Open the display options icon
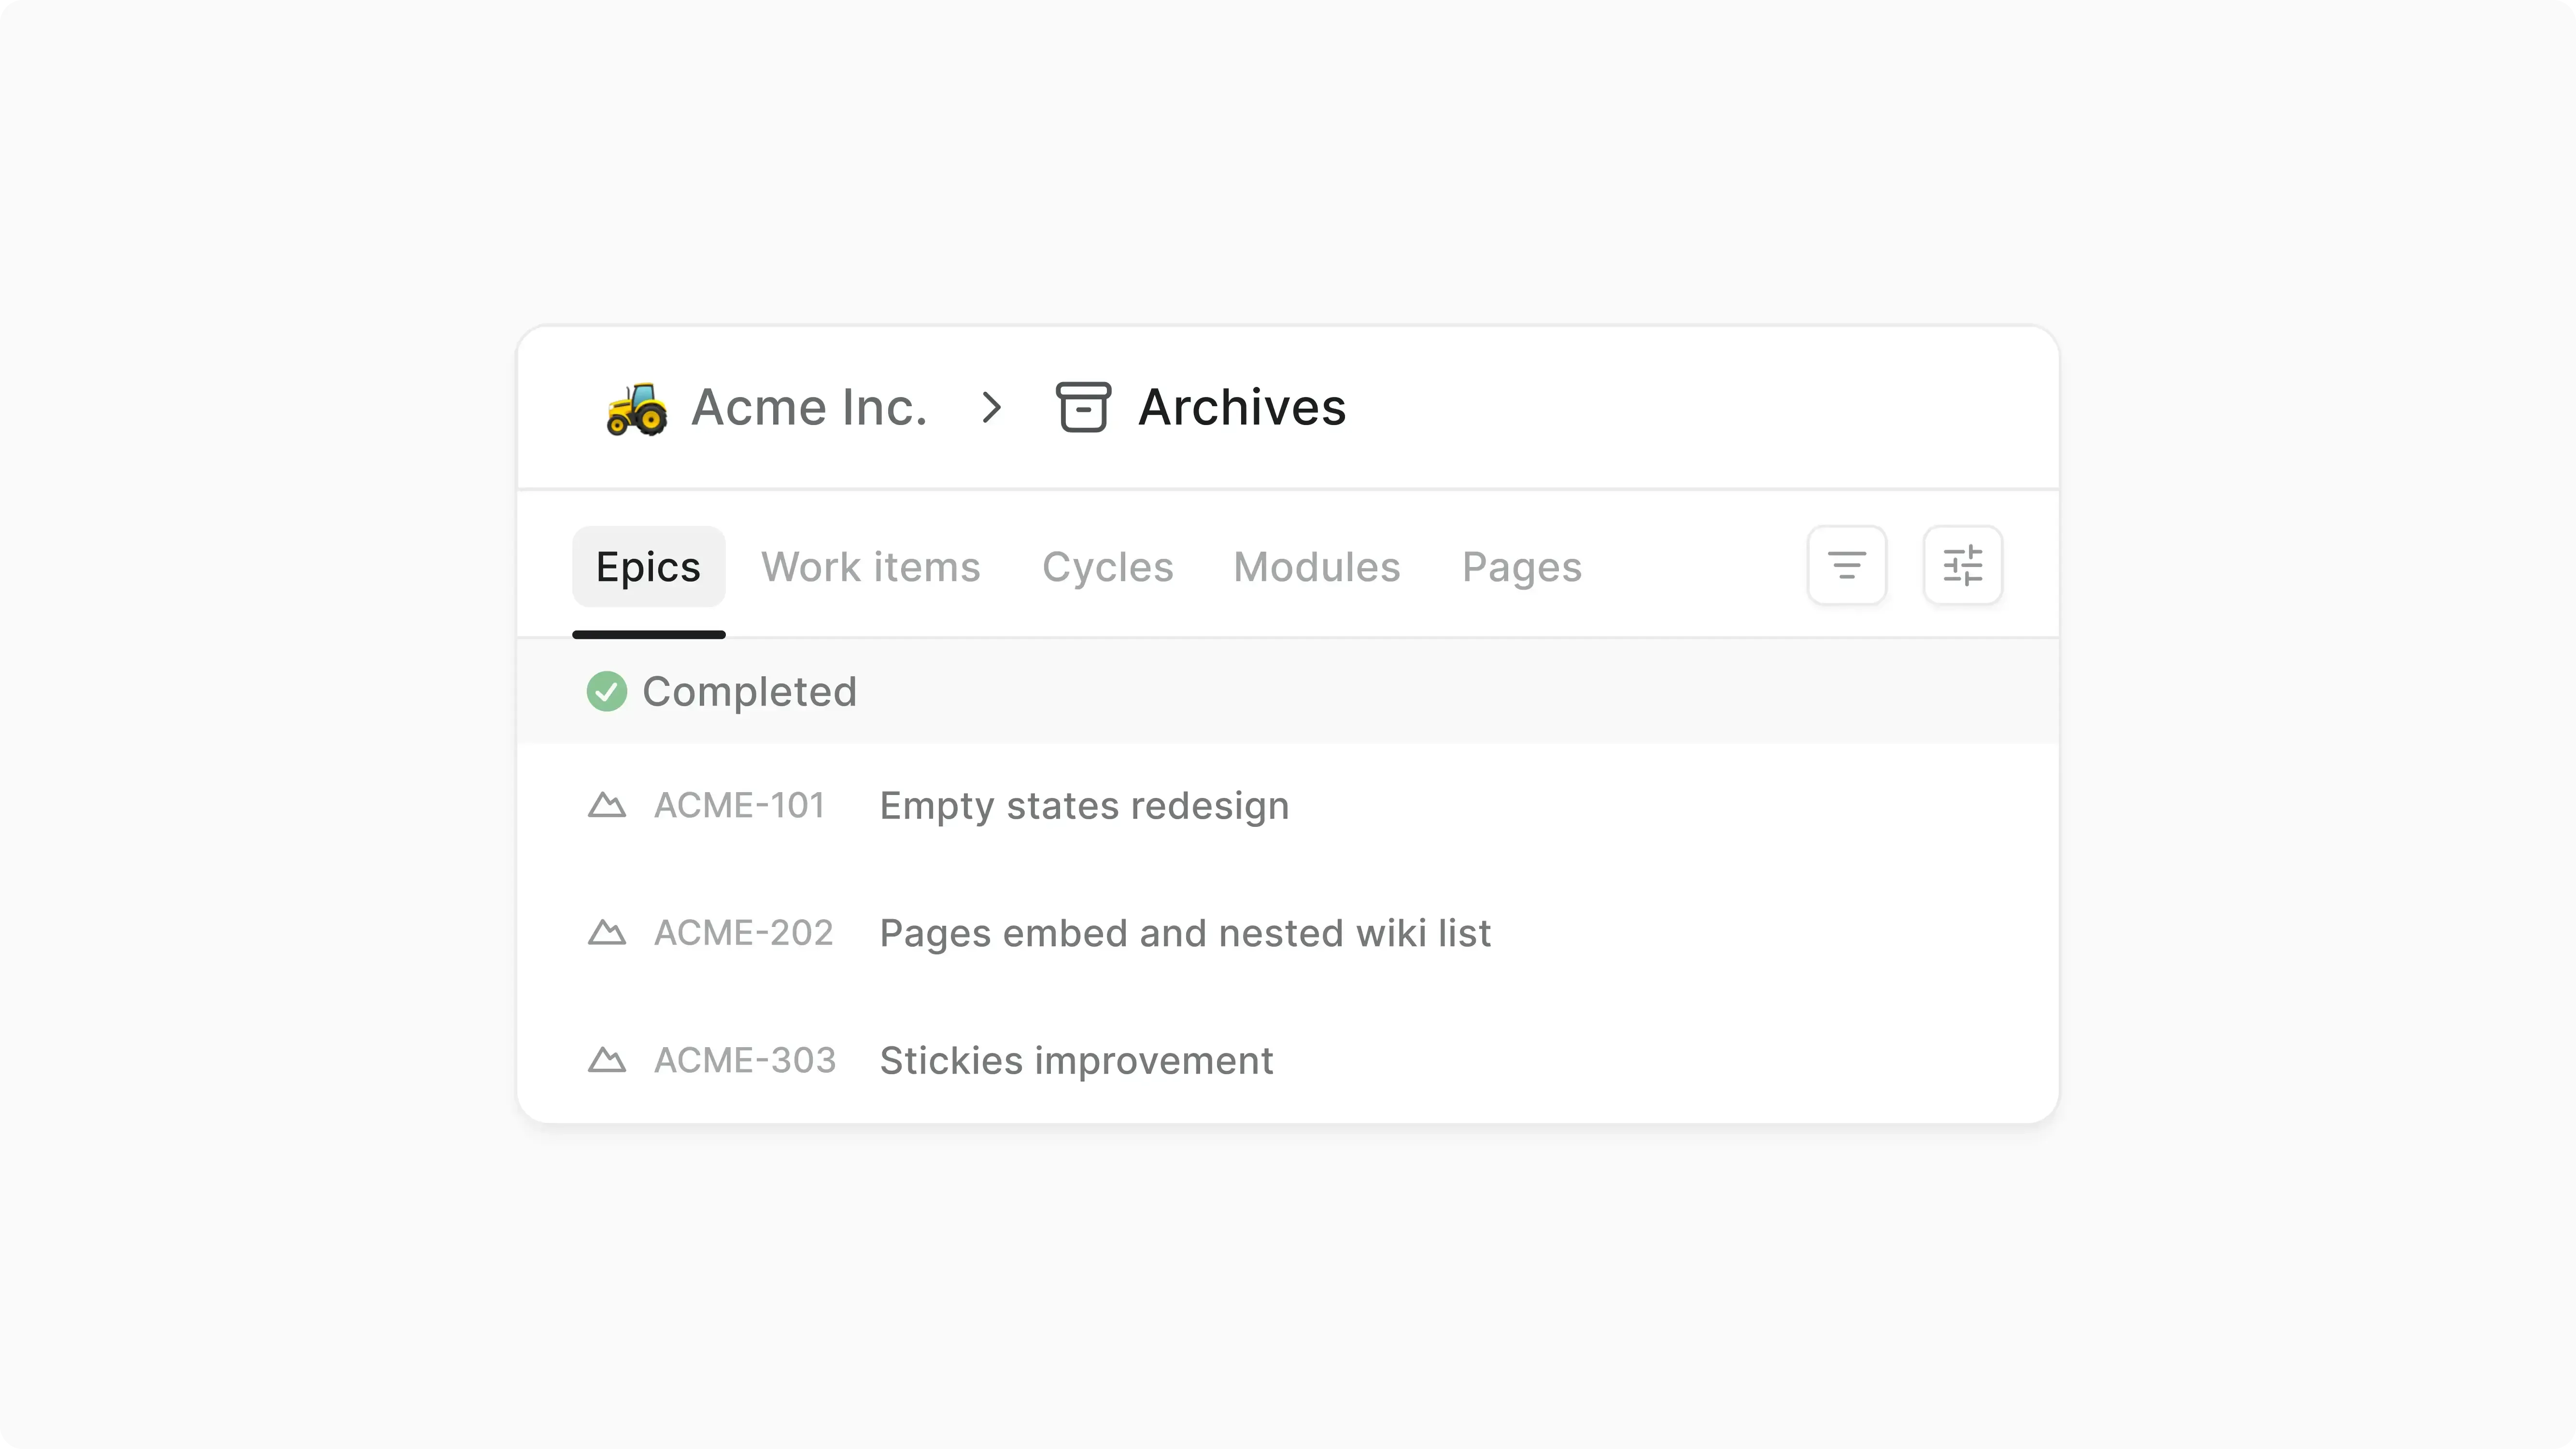The image size is (2576, 1449). 1963,565
